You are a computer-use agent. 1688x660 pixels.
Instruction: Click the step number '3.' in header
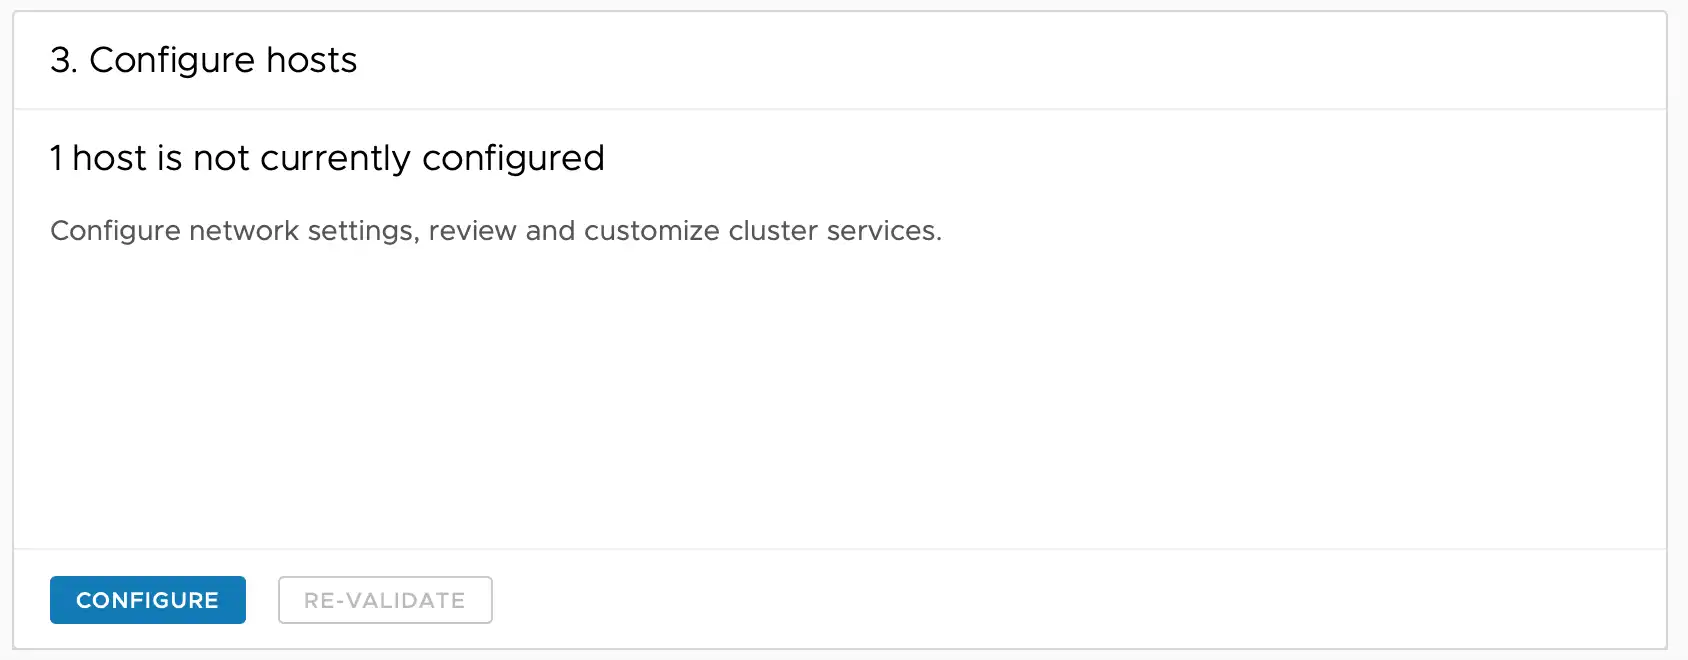tap(64, 60)
